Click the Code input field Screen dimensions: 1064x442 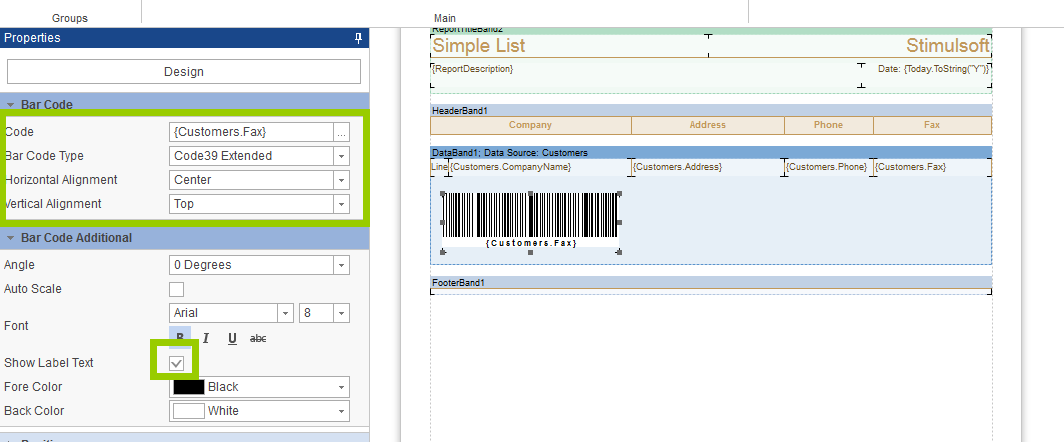(251, 132)
